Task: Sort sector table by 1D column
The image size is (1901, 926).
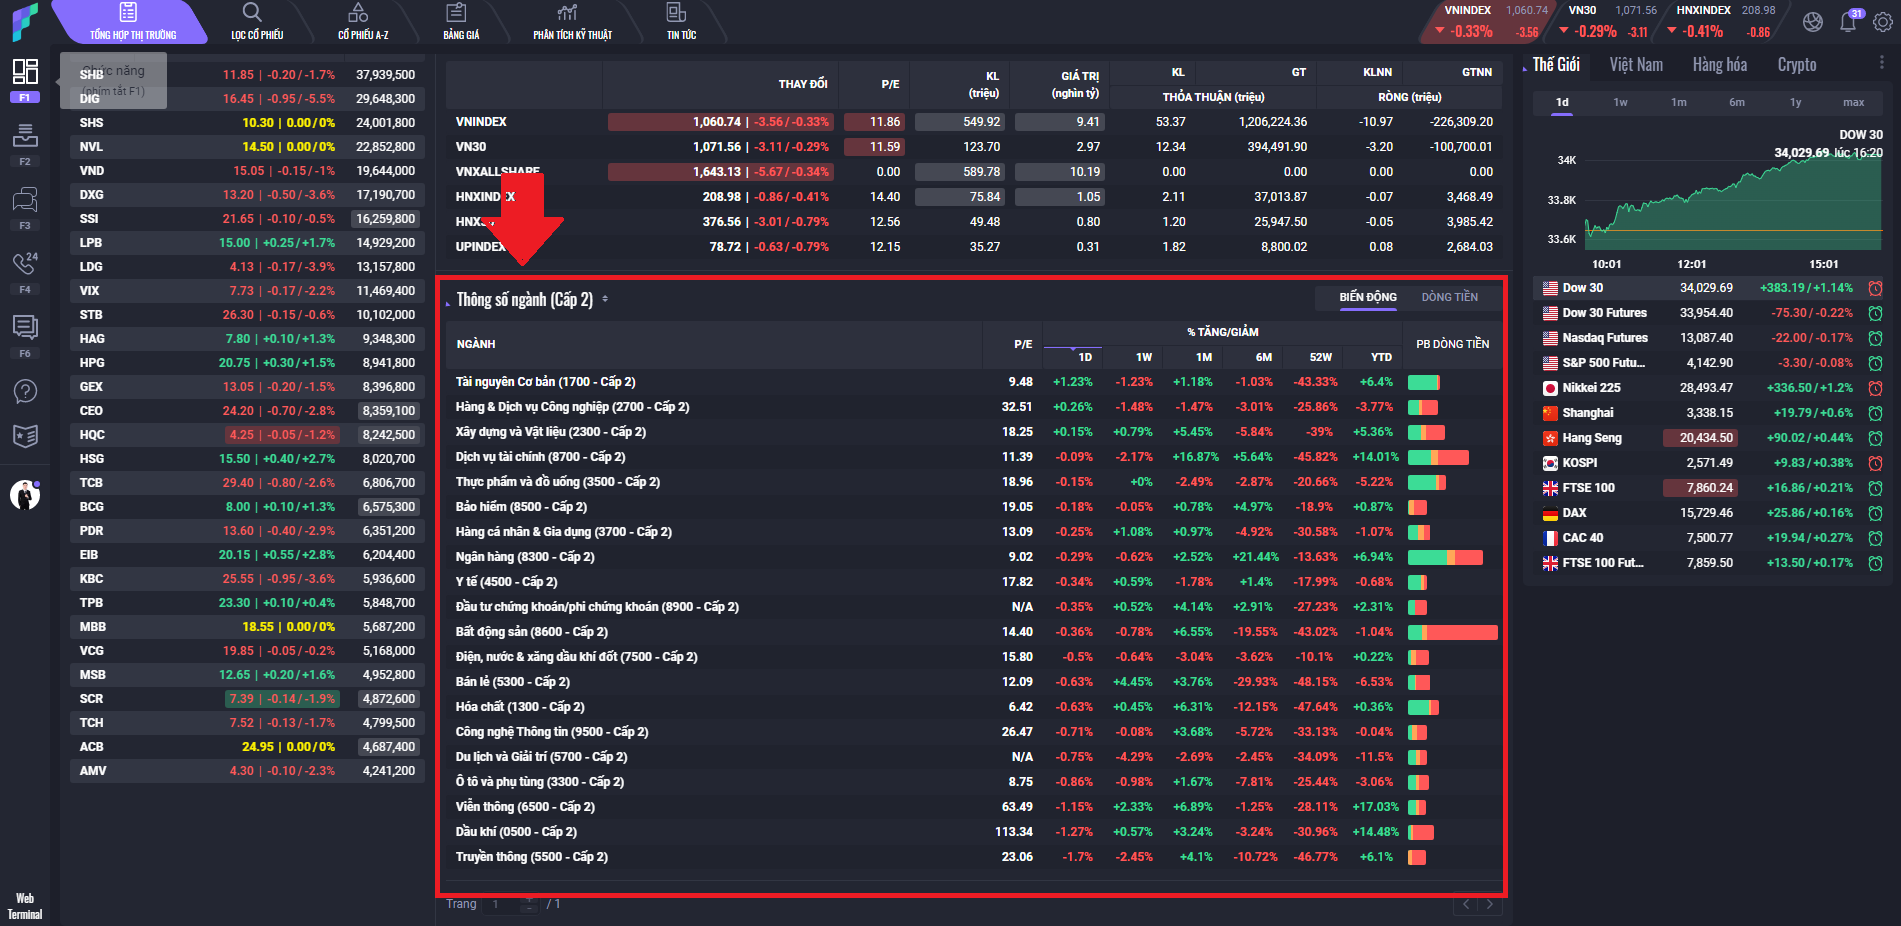Action: (1084, 357)
